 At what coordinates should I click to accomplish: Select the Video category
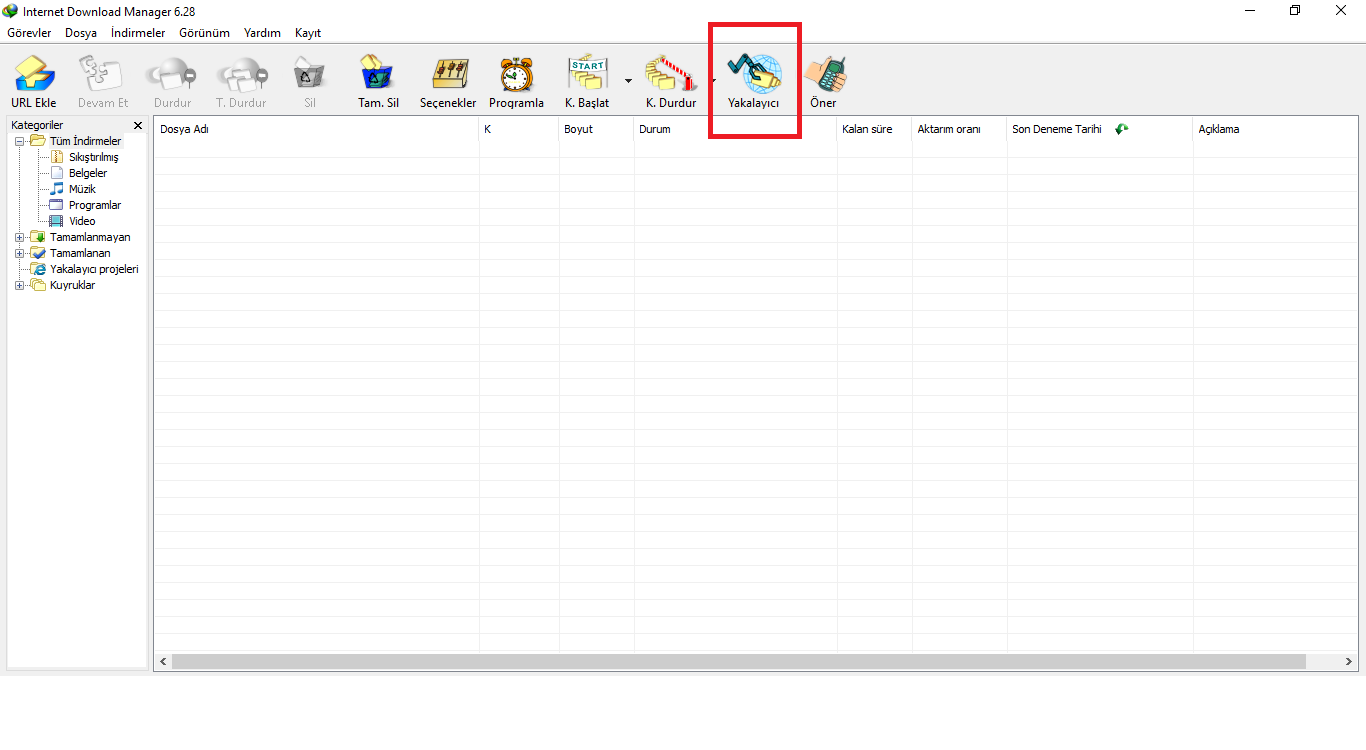coord(82,221)
